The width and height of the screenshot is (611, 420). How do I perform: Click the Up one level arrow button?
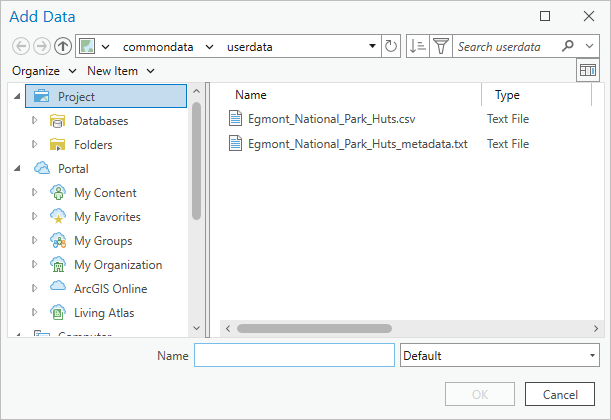62,47
